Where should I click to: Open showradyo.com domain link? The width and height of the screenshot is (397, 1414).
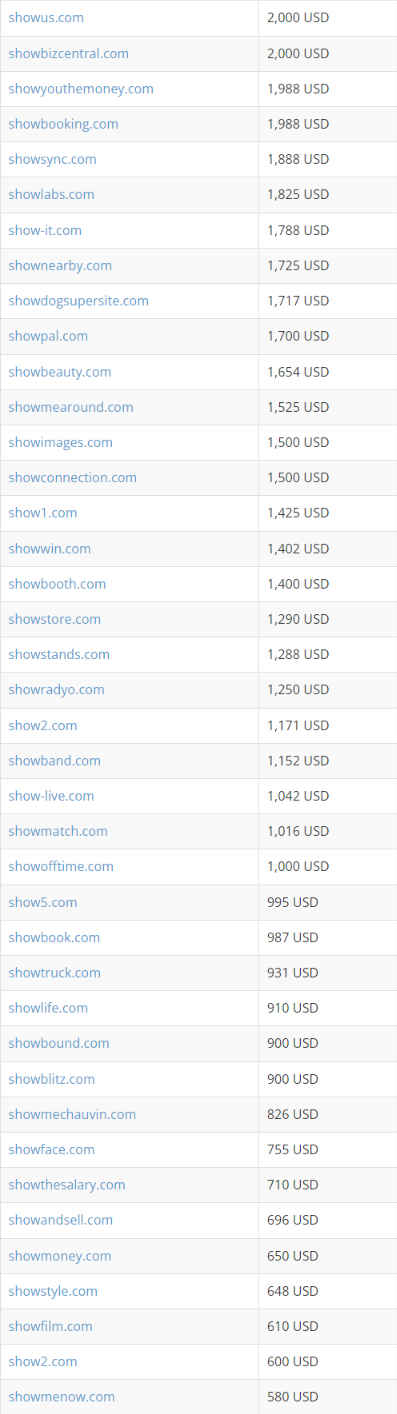click(x=56, y=690)
